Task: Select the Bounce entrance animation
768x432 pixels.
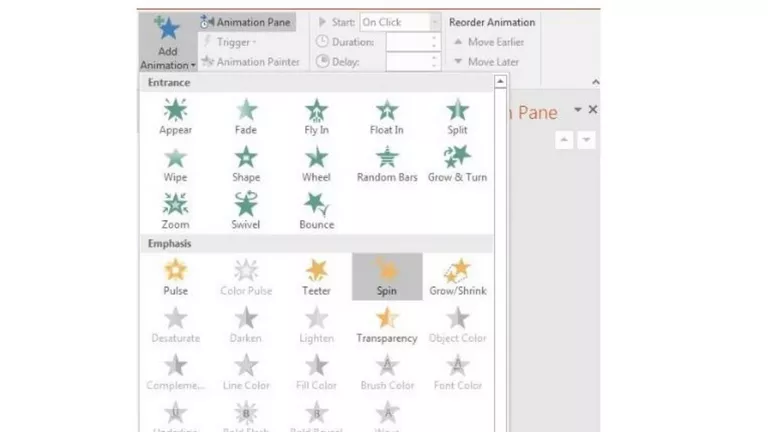Action: (x=316, y=211)
